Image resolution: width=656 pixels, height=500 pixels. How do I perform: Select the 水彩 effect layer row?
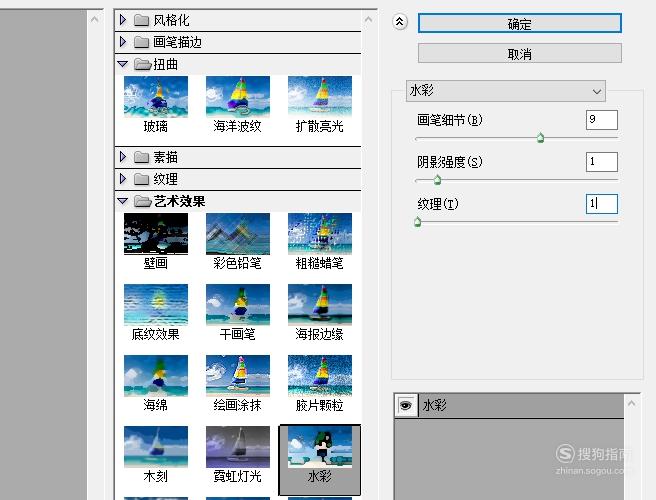(509, 405)
